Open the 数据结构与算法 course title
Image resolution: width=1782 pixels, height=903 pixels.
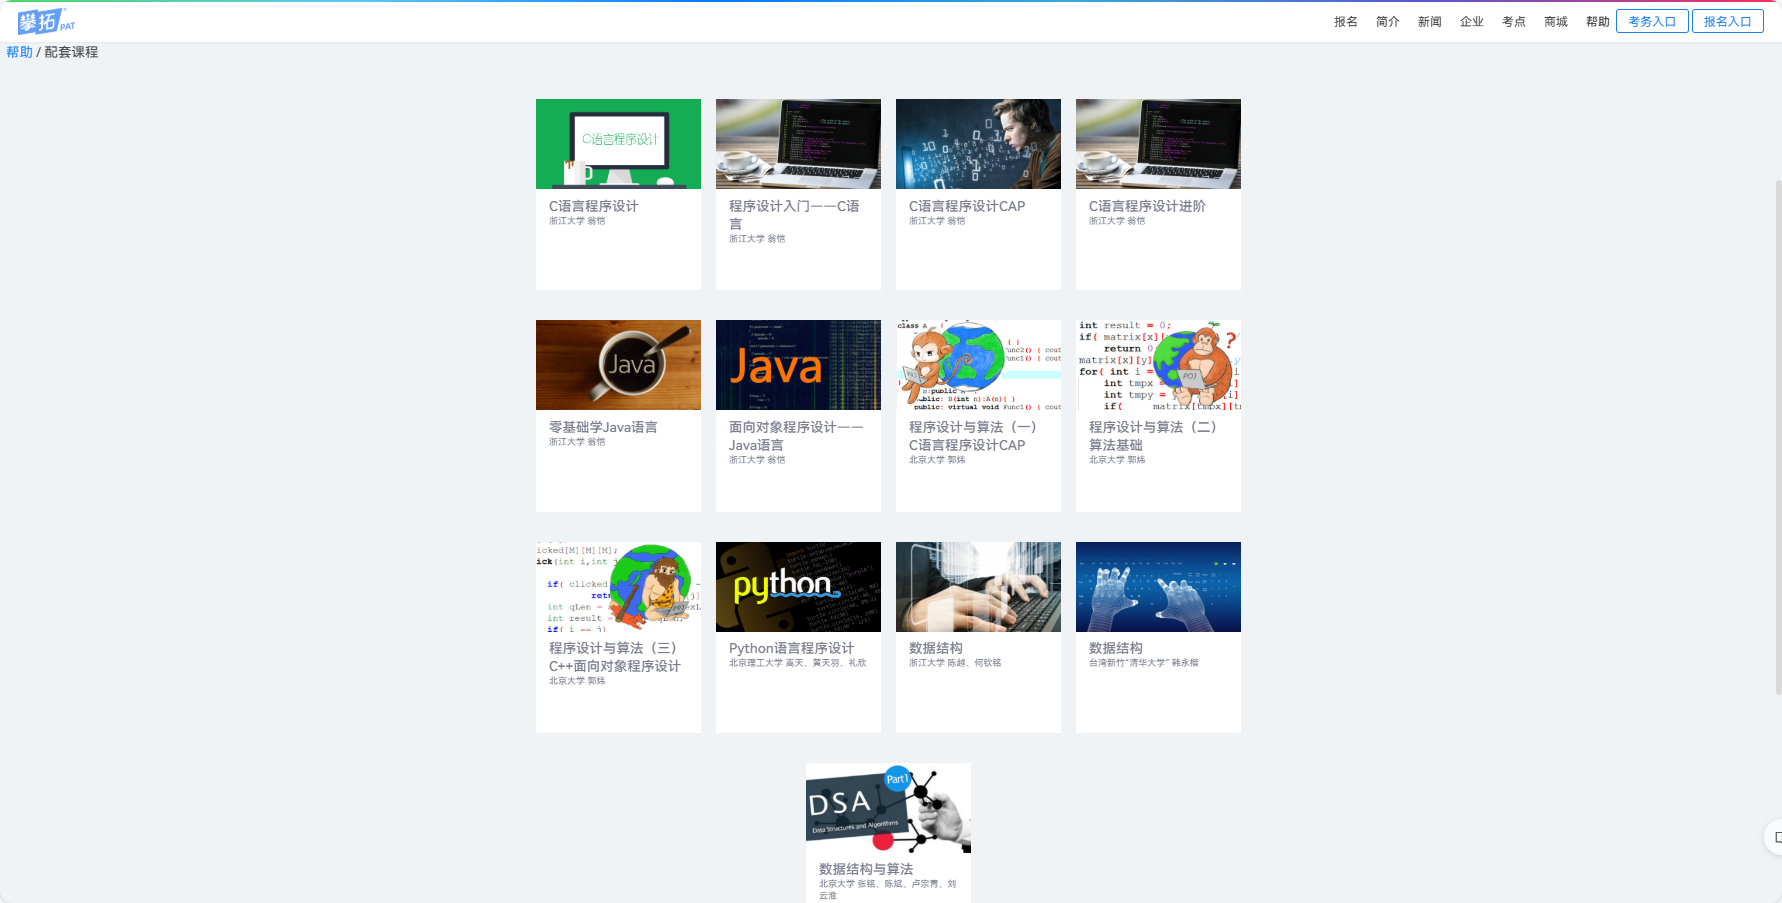coord(865,869)
